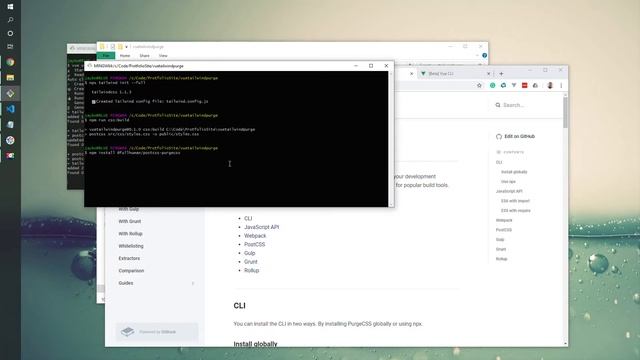Click PostCSS link in bulleted list
Viewport: 640px width, 360px height.
255,244
